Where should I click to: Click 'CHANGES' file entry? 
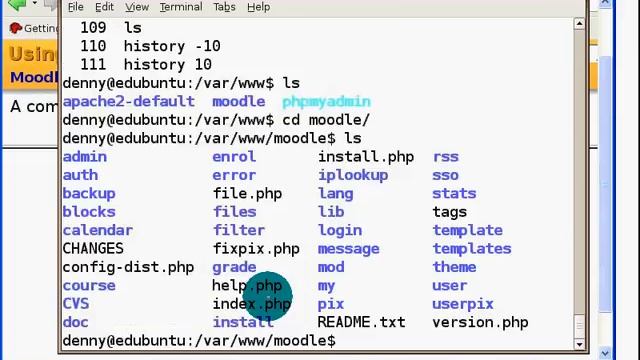(x=93, y=249)
